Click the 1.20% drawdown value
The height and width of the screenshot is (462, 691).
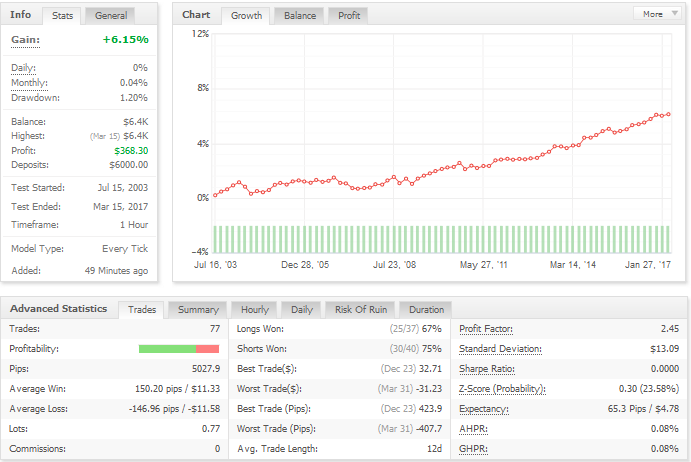coord(134,98)
